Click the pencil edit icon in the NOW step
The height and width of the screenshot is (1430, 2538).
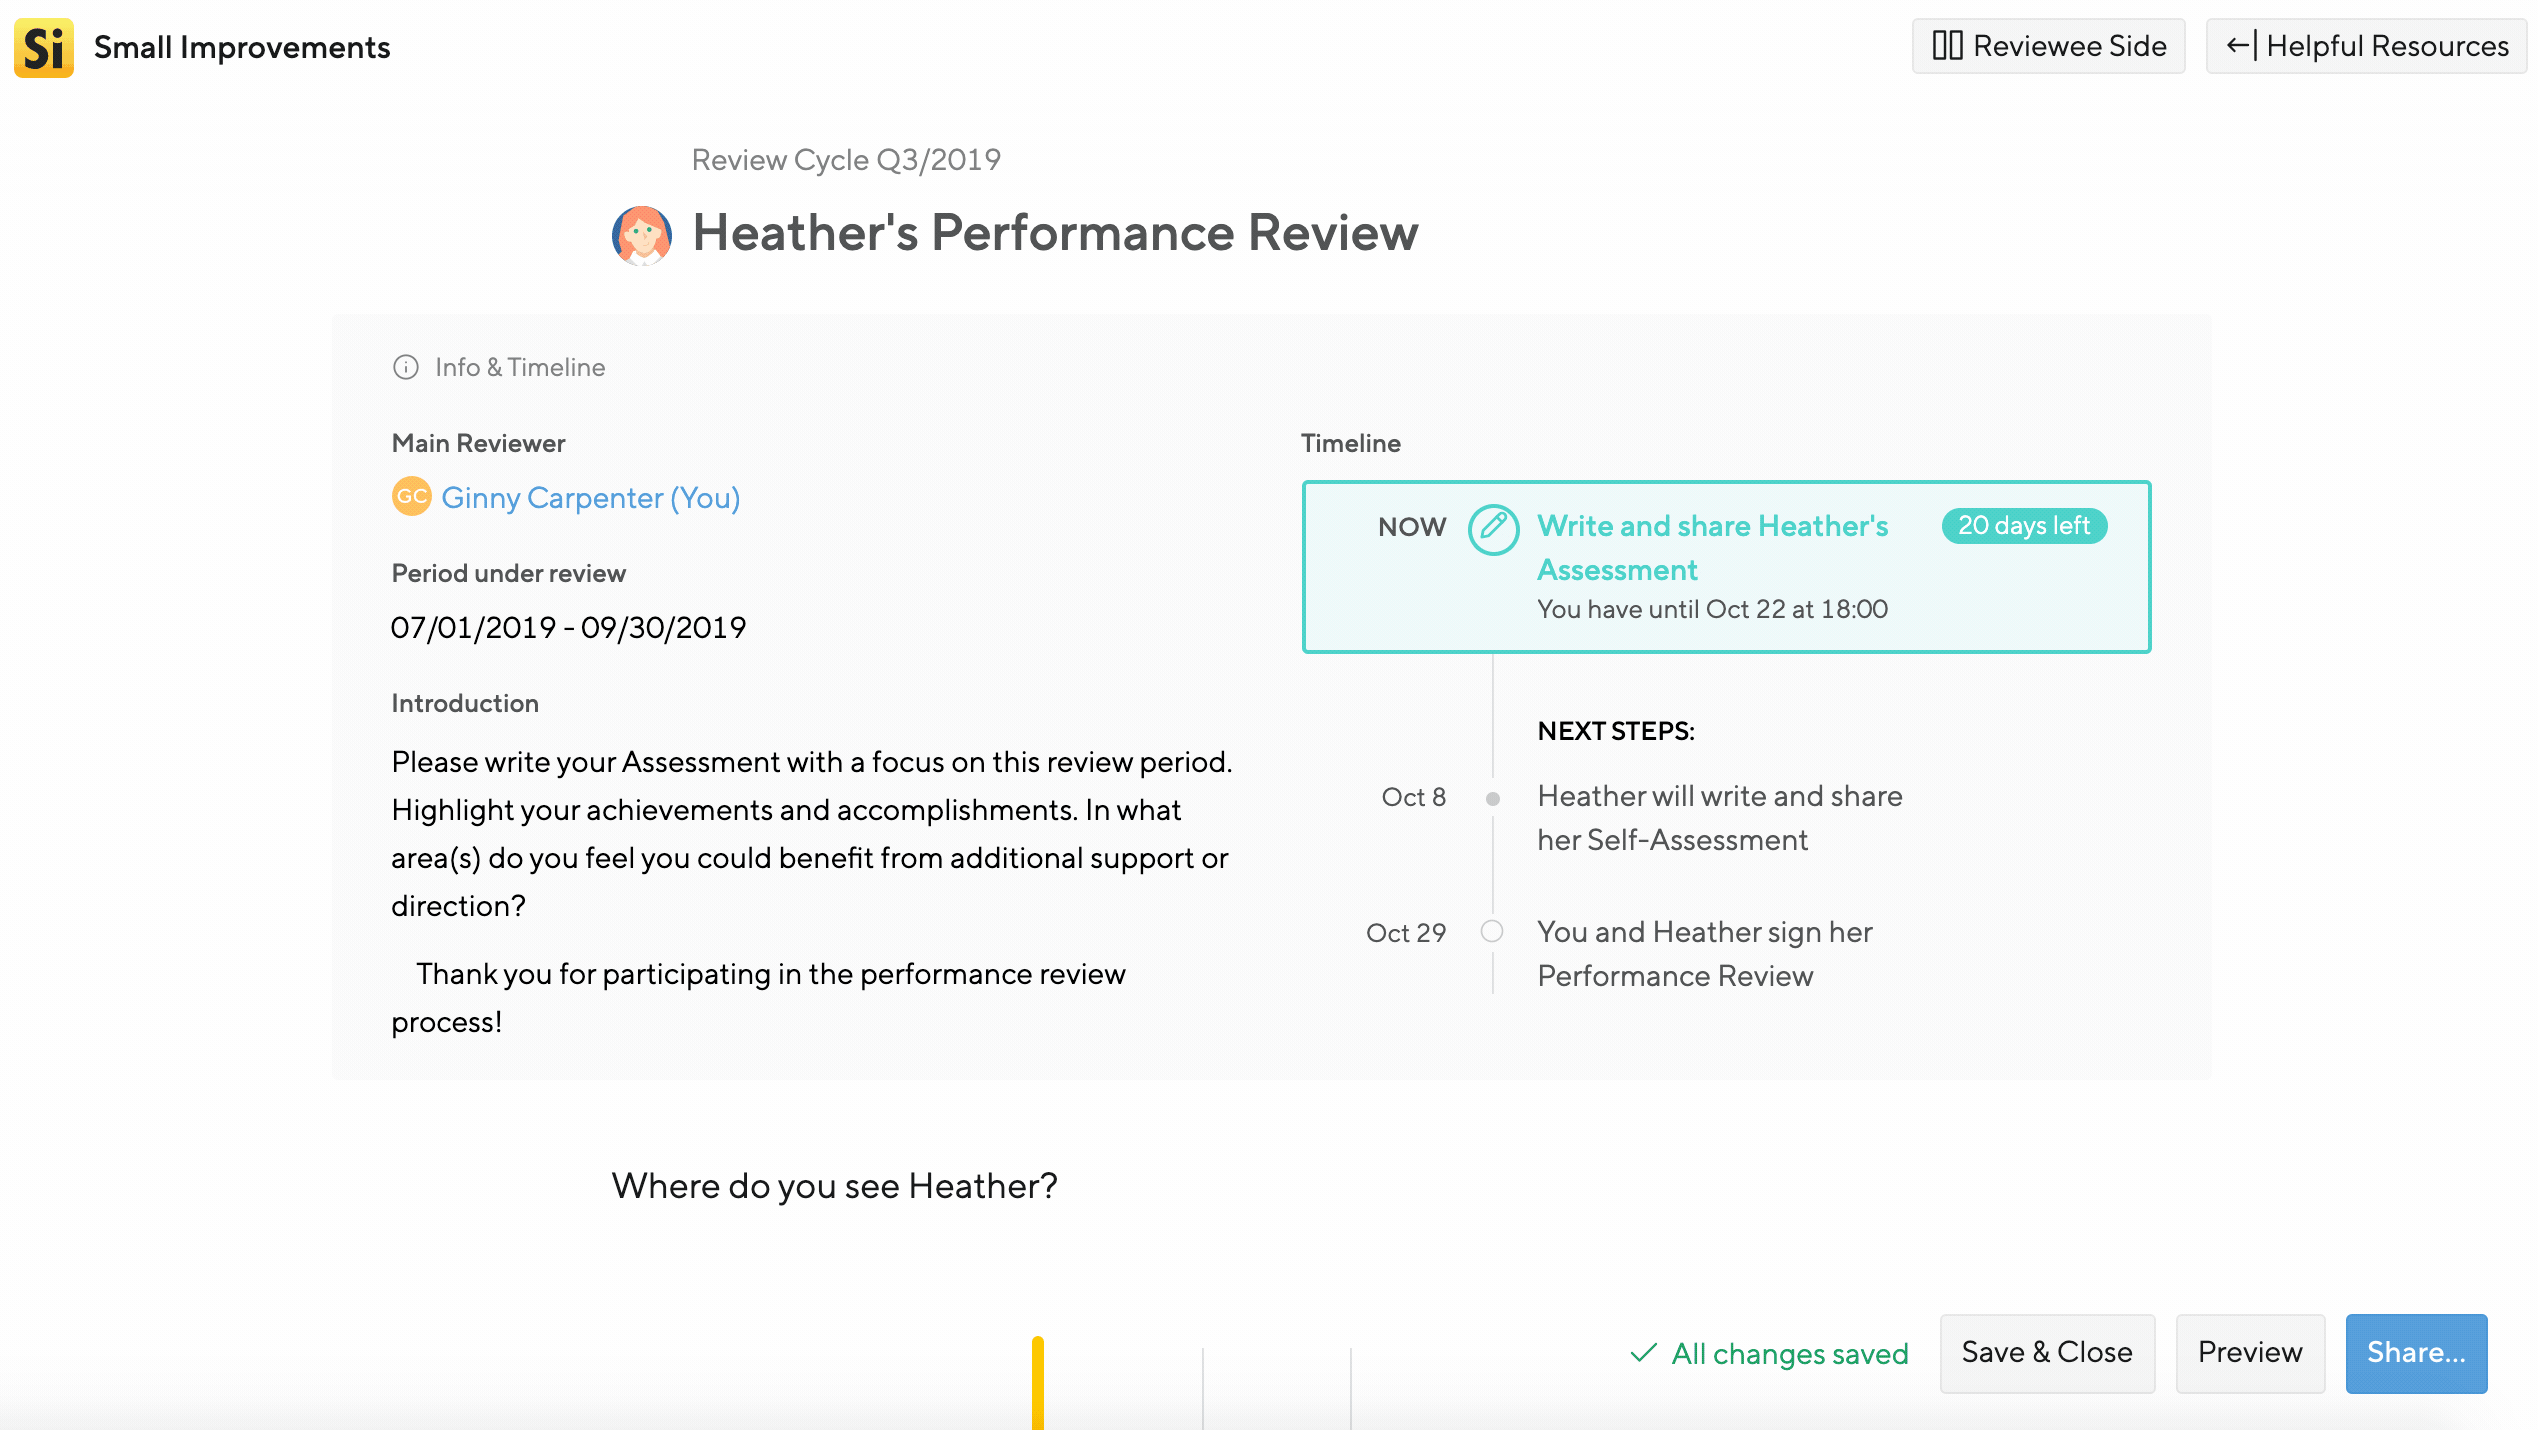click(x=1493, y=528)
